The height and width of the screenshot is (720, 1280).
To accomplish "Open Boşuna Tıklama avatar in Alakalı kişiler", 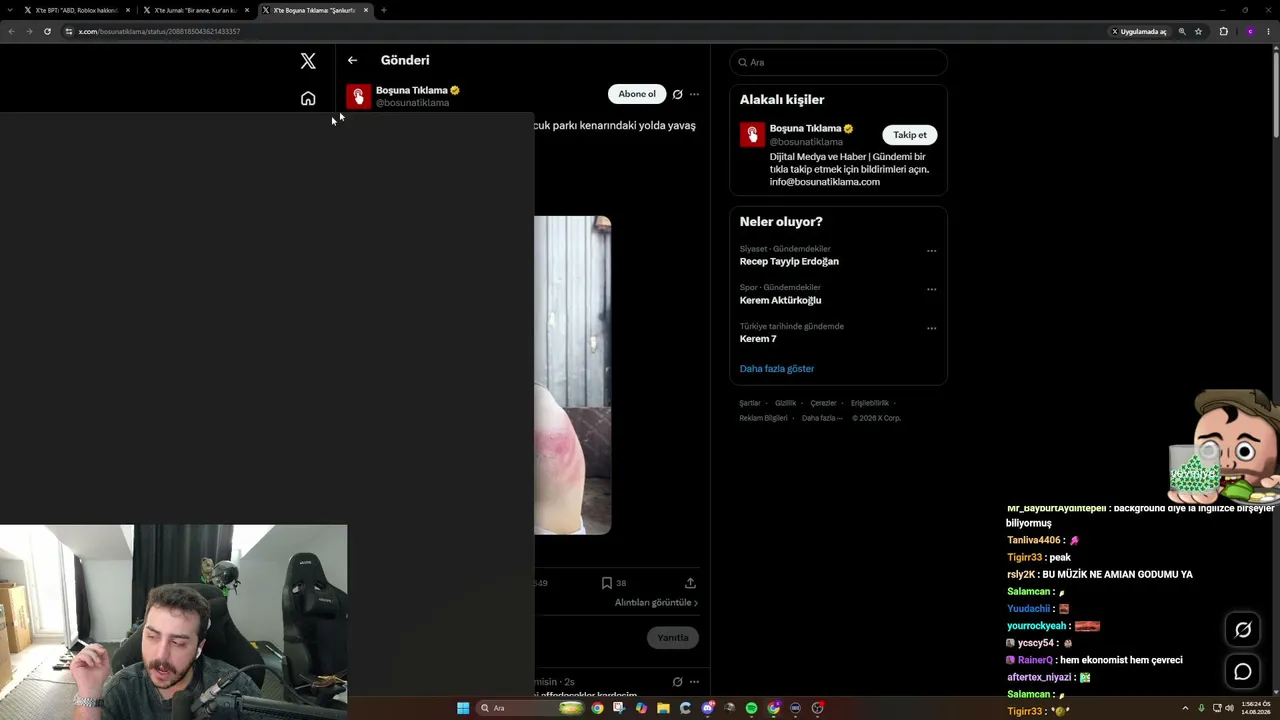I will pos(752,134).
